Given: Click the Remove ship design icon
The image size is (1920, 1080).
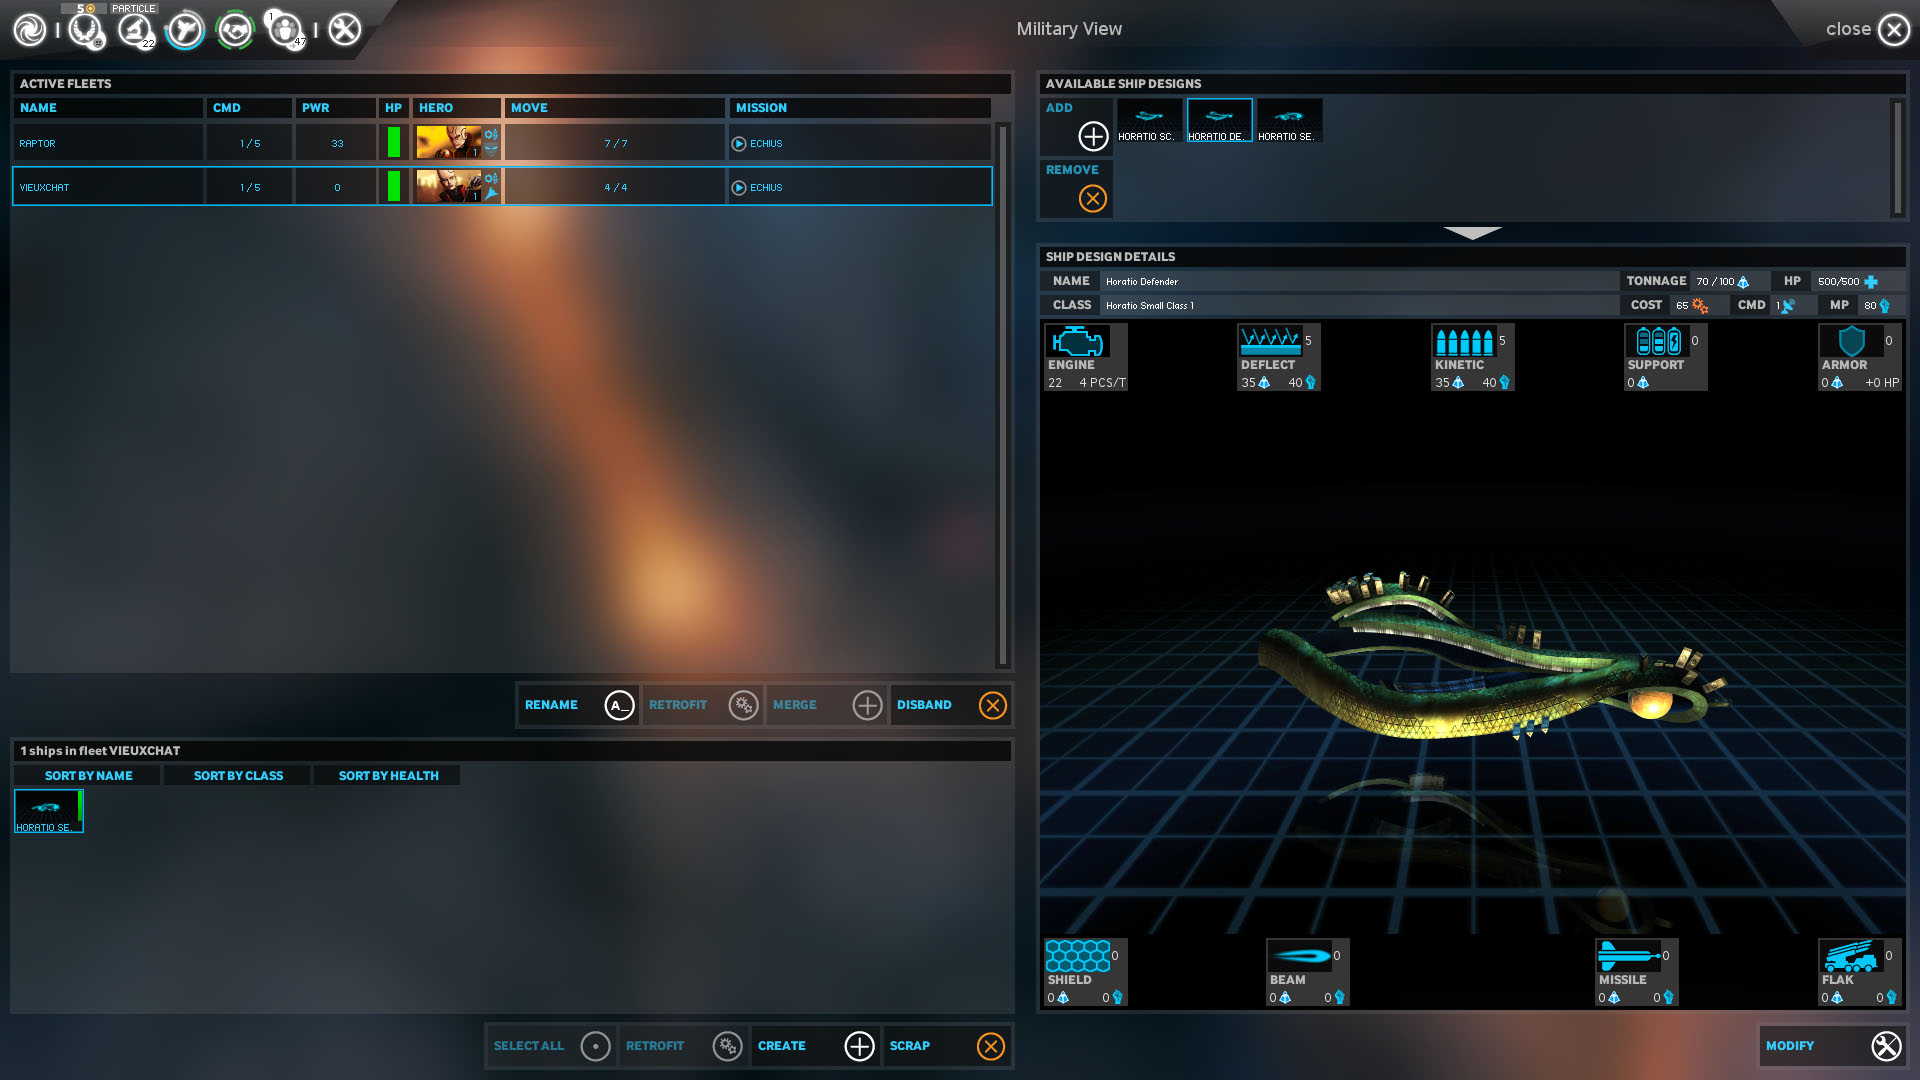Looking at the screenshot, I should 1093,199.
